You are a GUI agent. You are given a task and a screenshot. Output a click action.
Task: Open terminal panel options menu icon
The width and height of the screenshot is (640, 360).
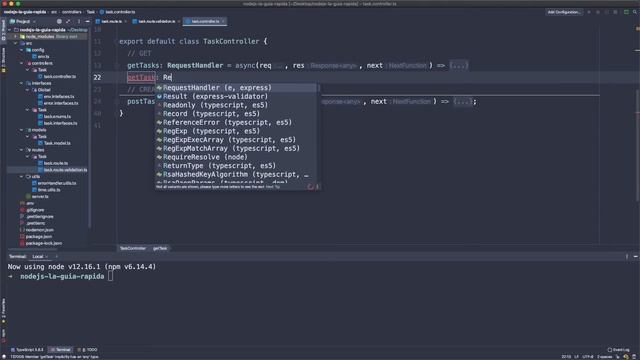pos(627,256)
